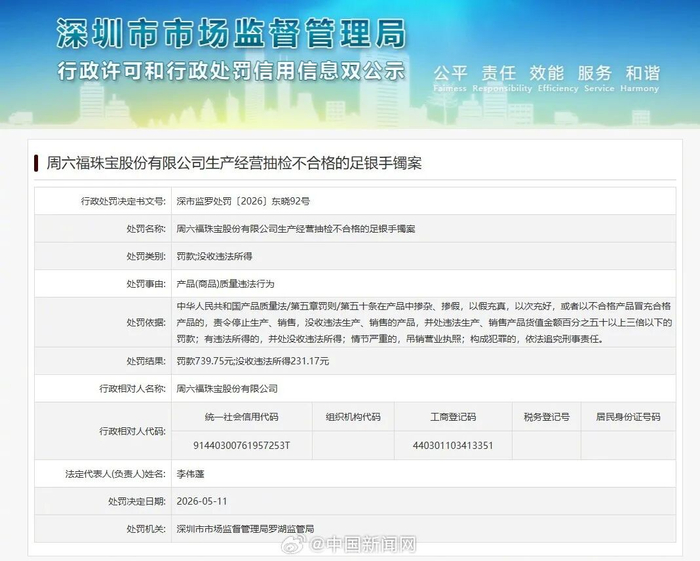This screenshot has width=700, height=561.
Task: Click the slogan word 责任 Responsibility
Action: point(502,79)
